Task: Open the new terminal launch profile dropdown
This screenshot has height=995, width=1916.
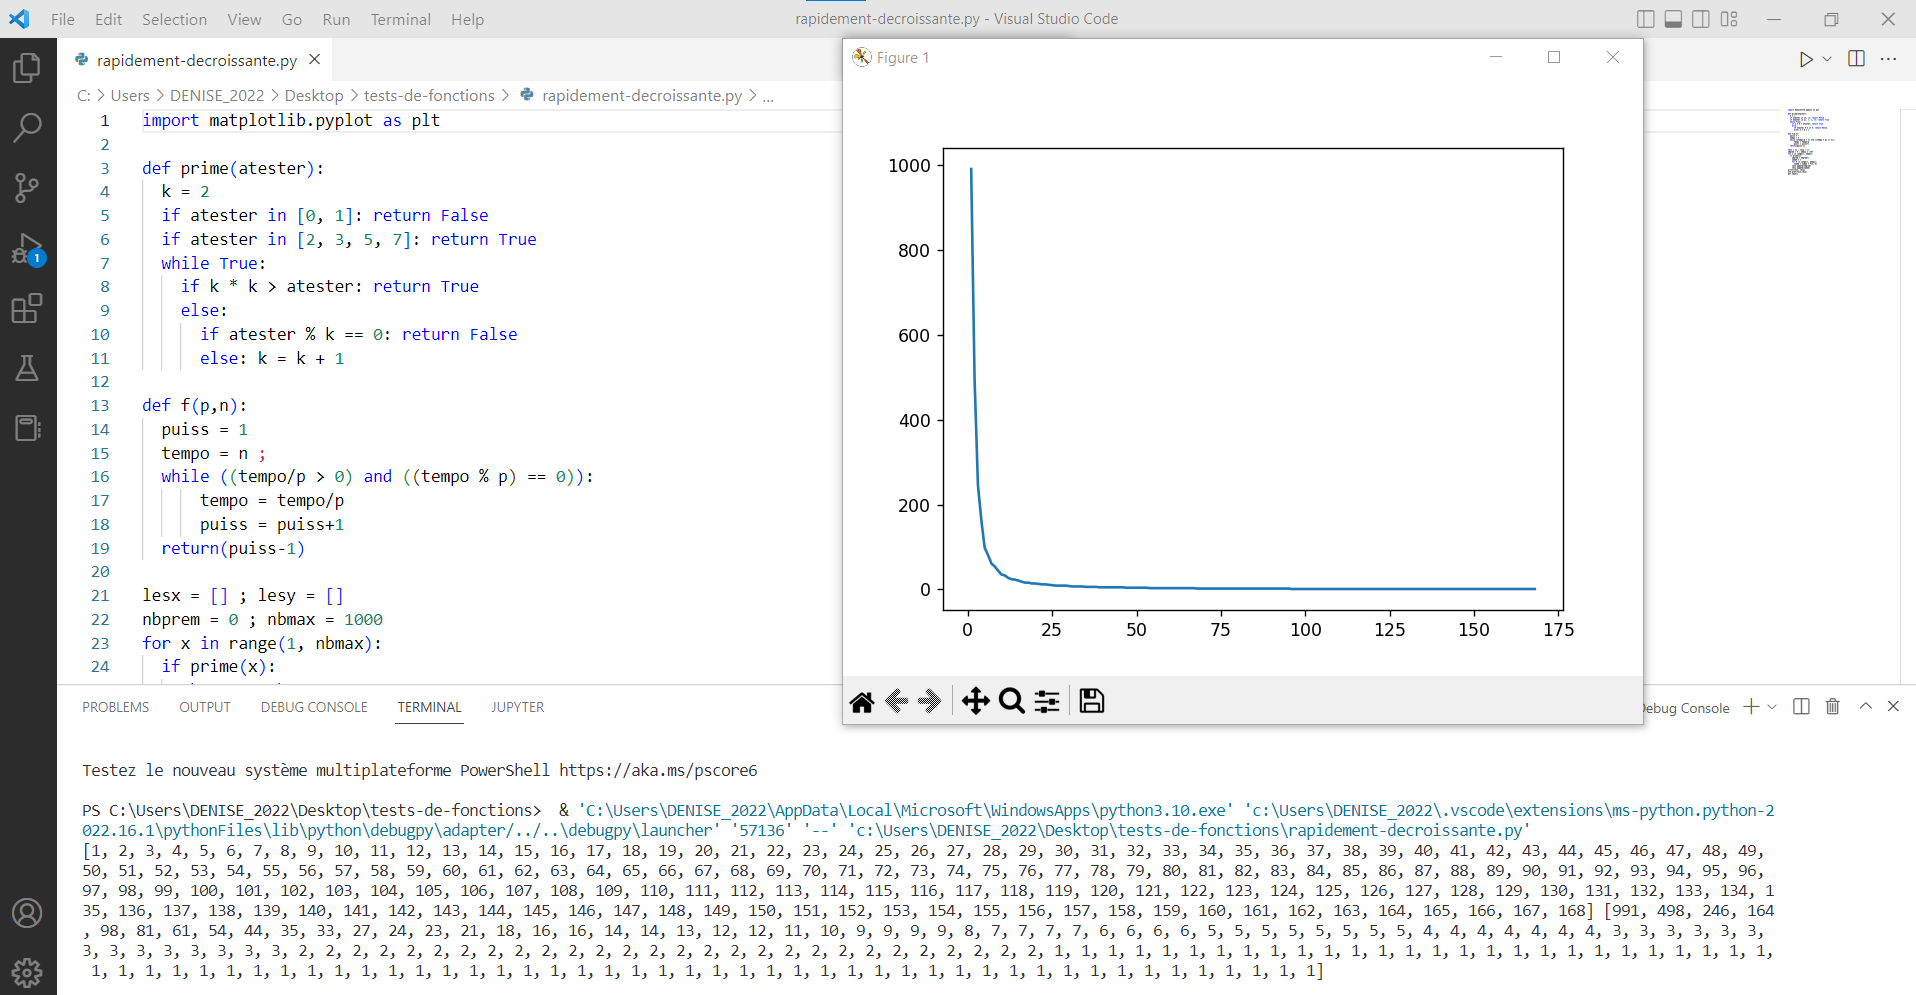Action: pyautogui.click(x=1772, y=707)
